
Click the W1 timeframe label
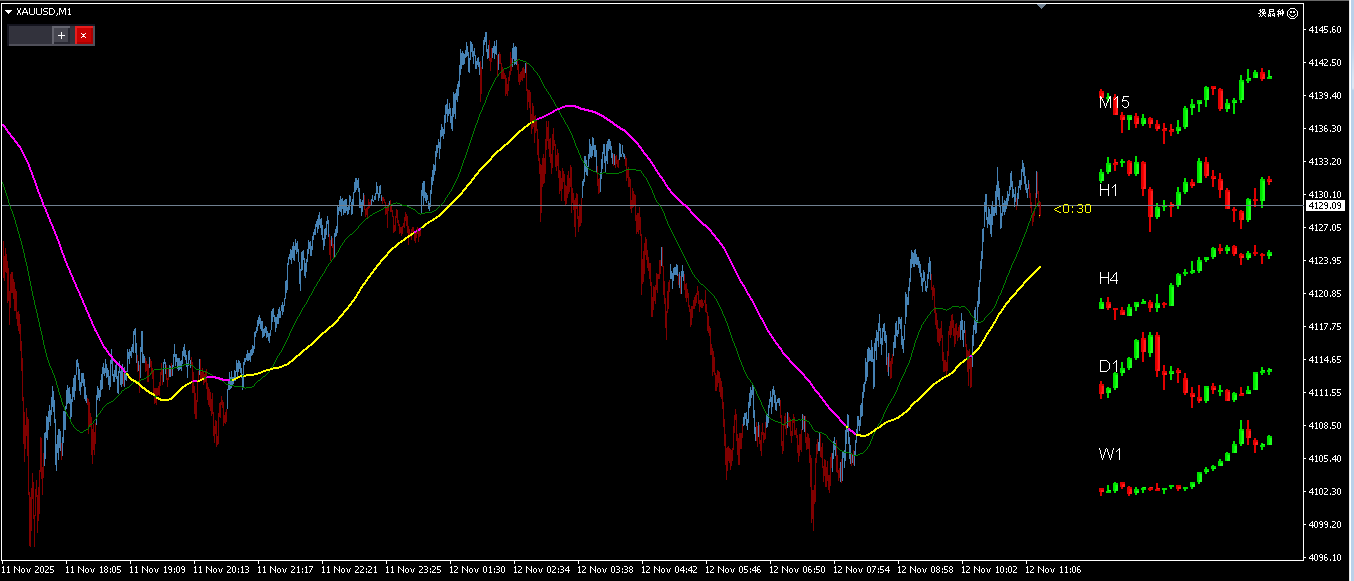[x=1110, y=455]
